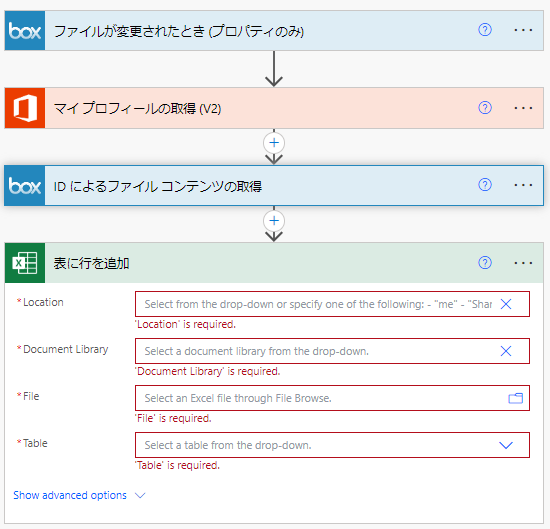Viewport: 550px width, 529px height.
Task: Insert a step before 表に行を追加 with plus
Action: (274, 221)
